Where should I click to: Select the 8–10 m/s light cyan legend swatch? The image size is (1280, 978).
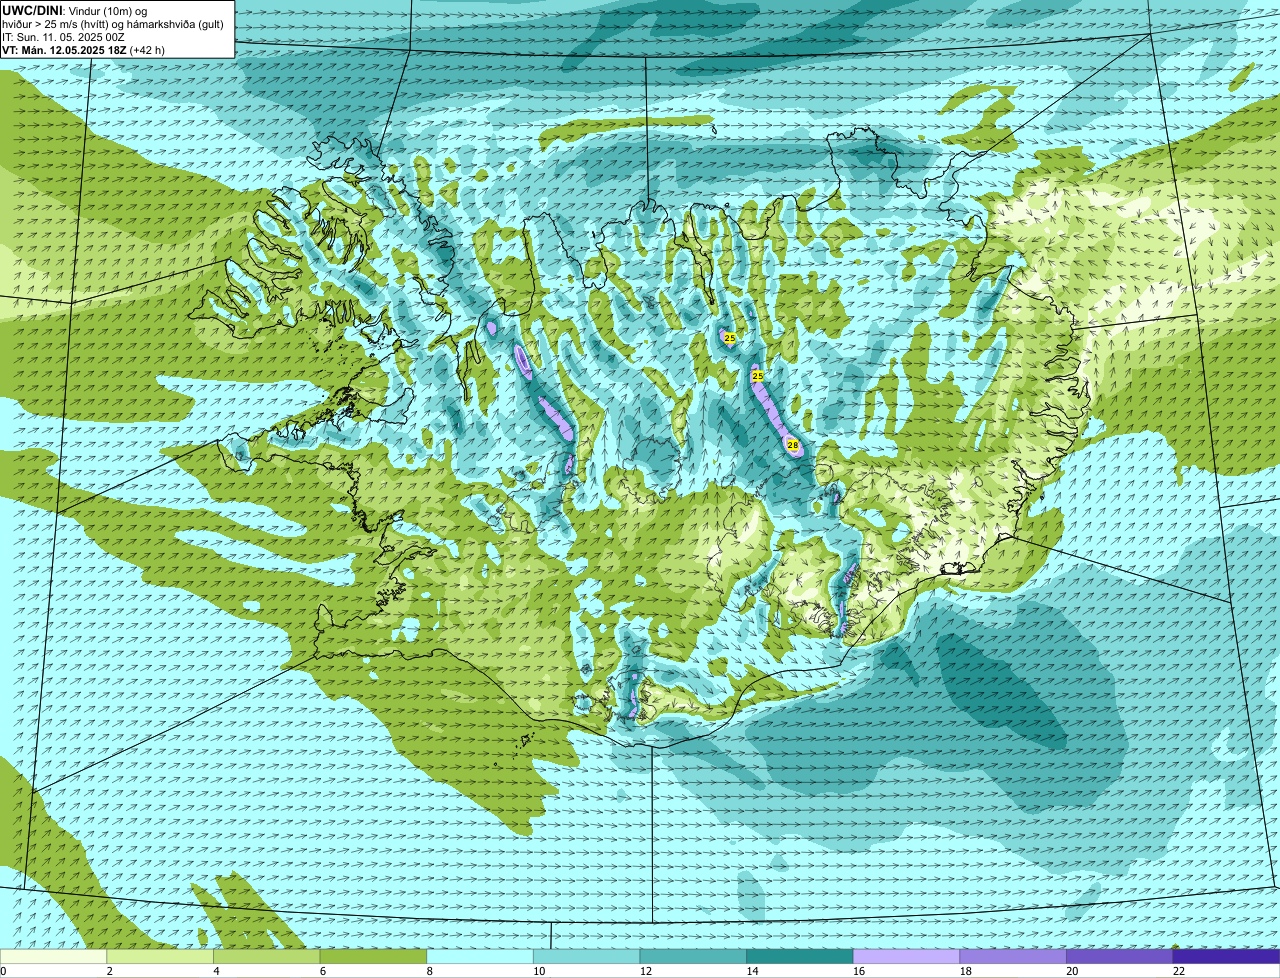click(480, 956)
